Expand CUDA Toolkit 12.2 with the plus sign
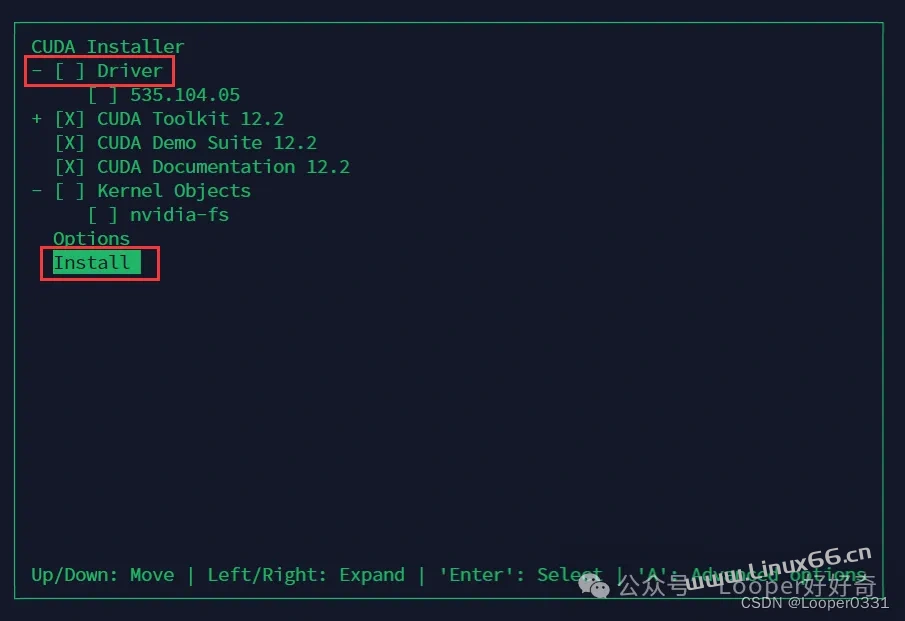Image resolution: width=905 pixels, height=621 pixels. point(37,119)
